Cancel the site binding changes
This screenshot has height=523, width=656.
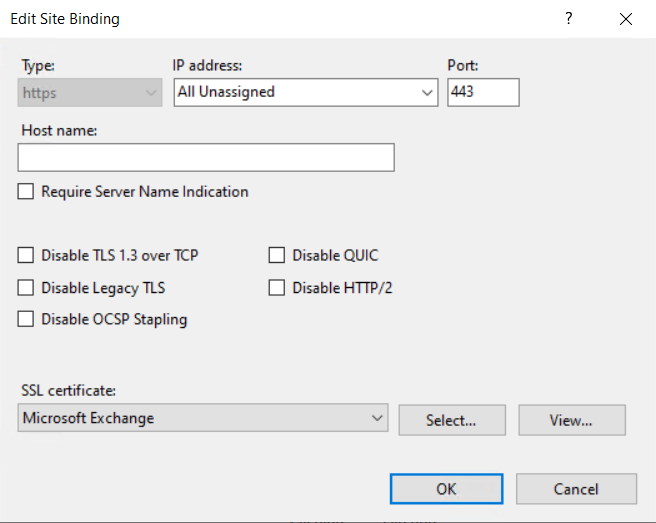click(577, 489)
